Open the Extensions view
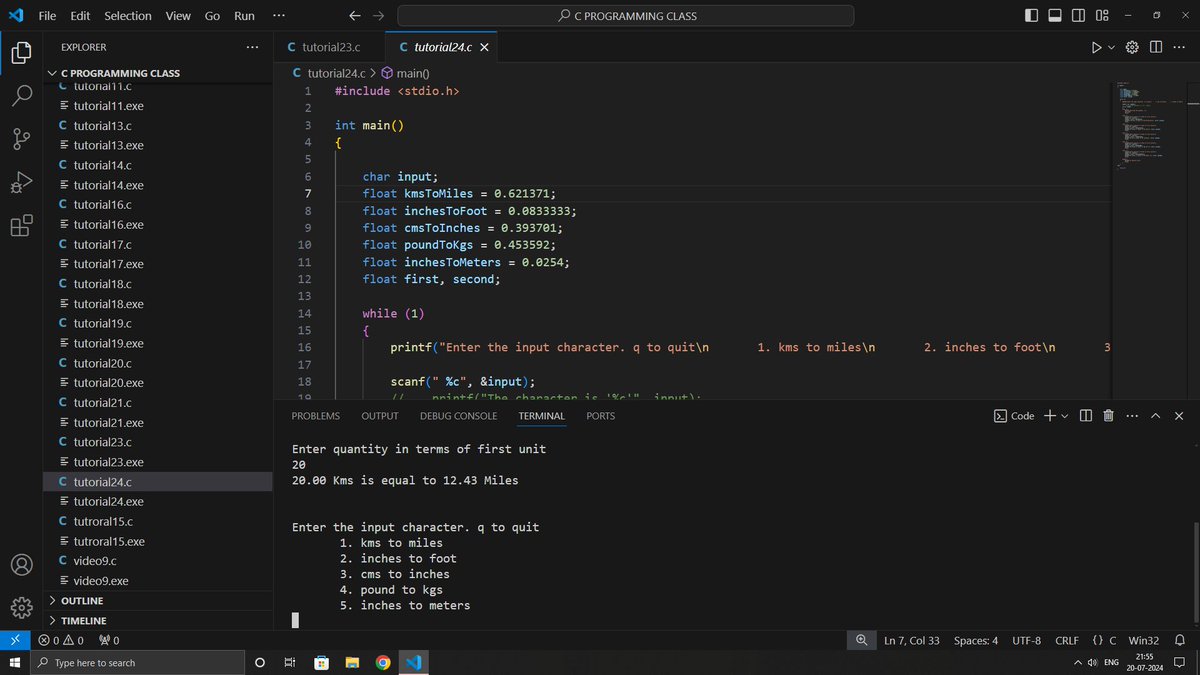 coord(21,226)
